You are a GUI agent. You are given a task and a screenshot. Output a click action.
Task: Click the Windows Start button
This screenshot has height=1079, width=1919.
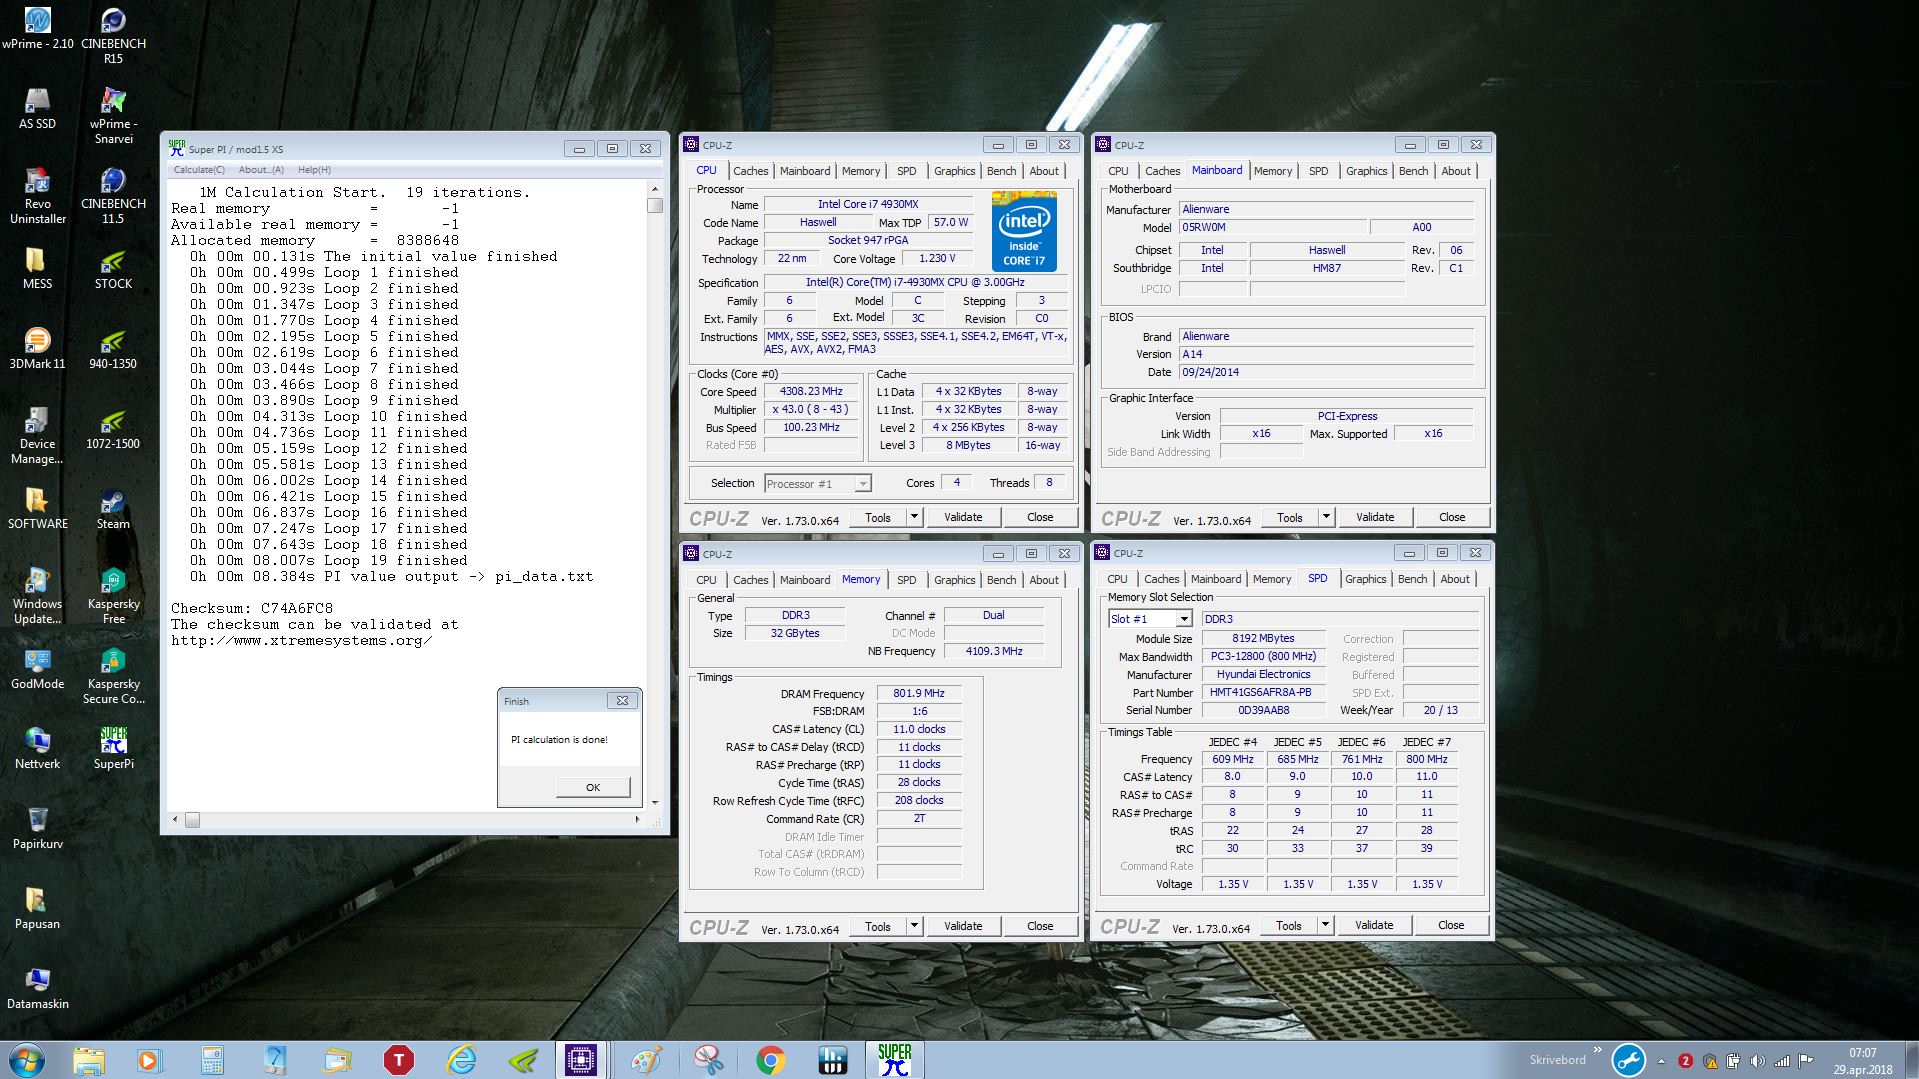click(x=26, y=1059)
